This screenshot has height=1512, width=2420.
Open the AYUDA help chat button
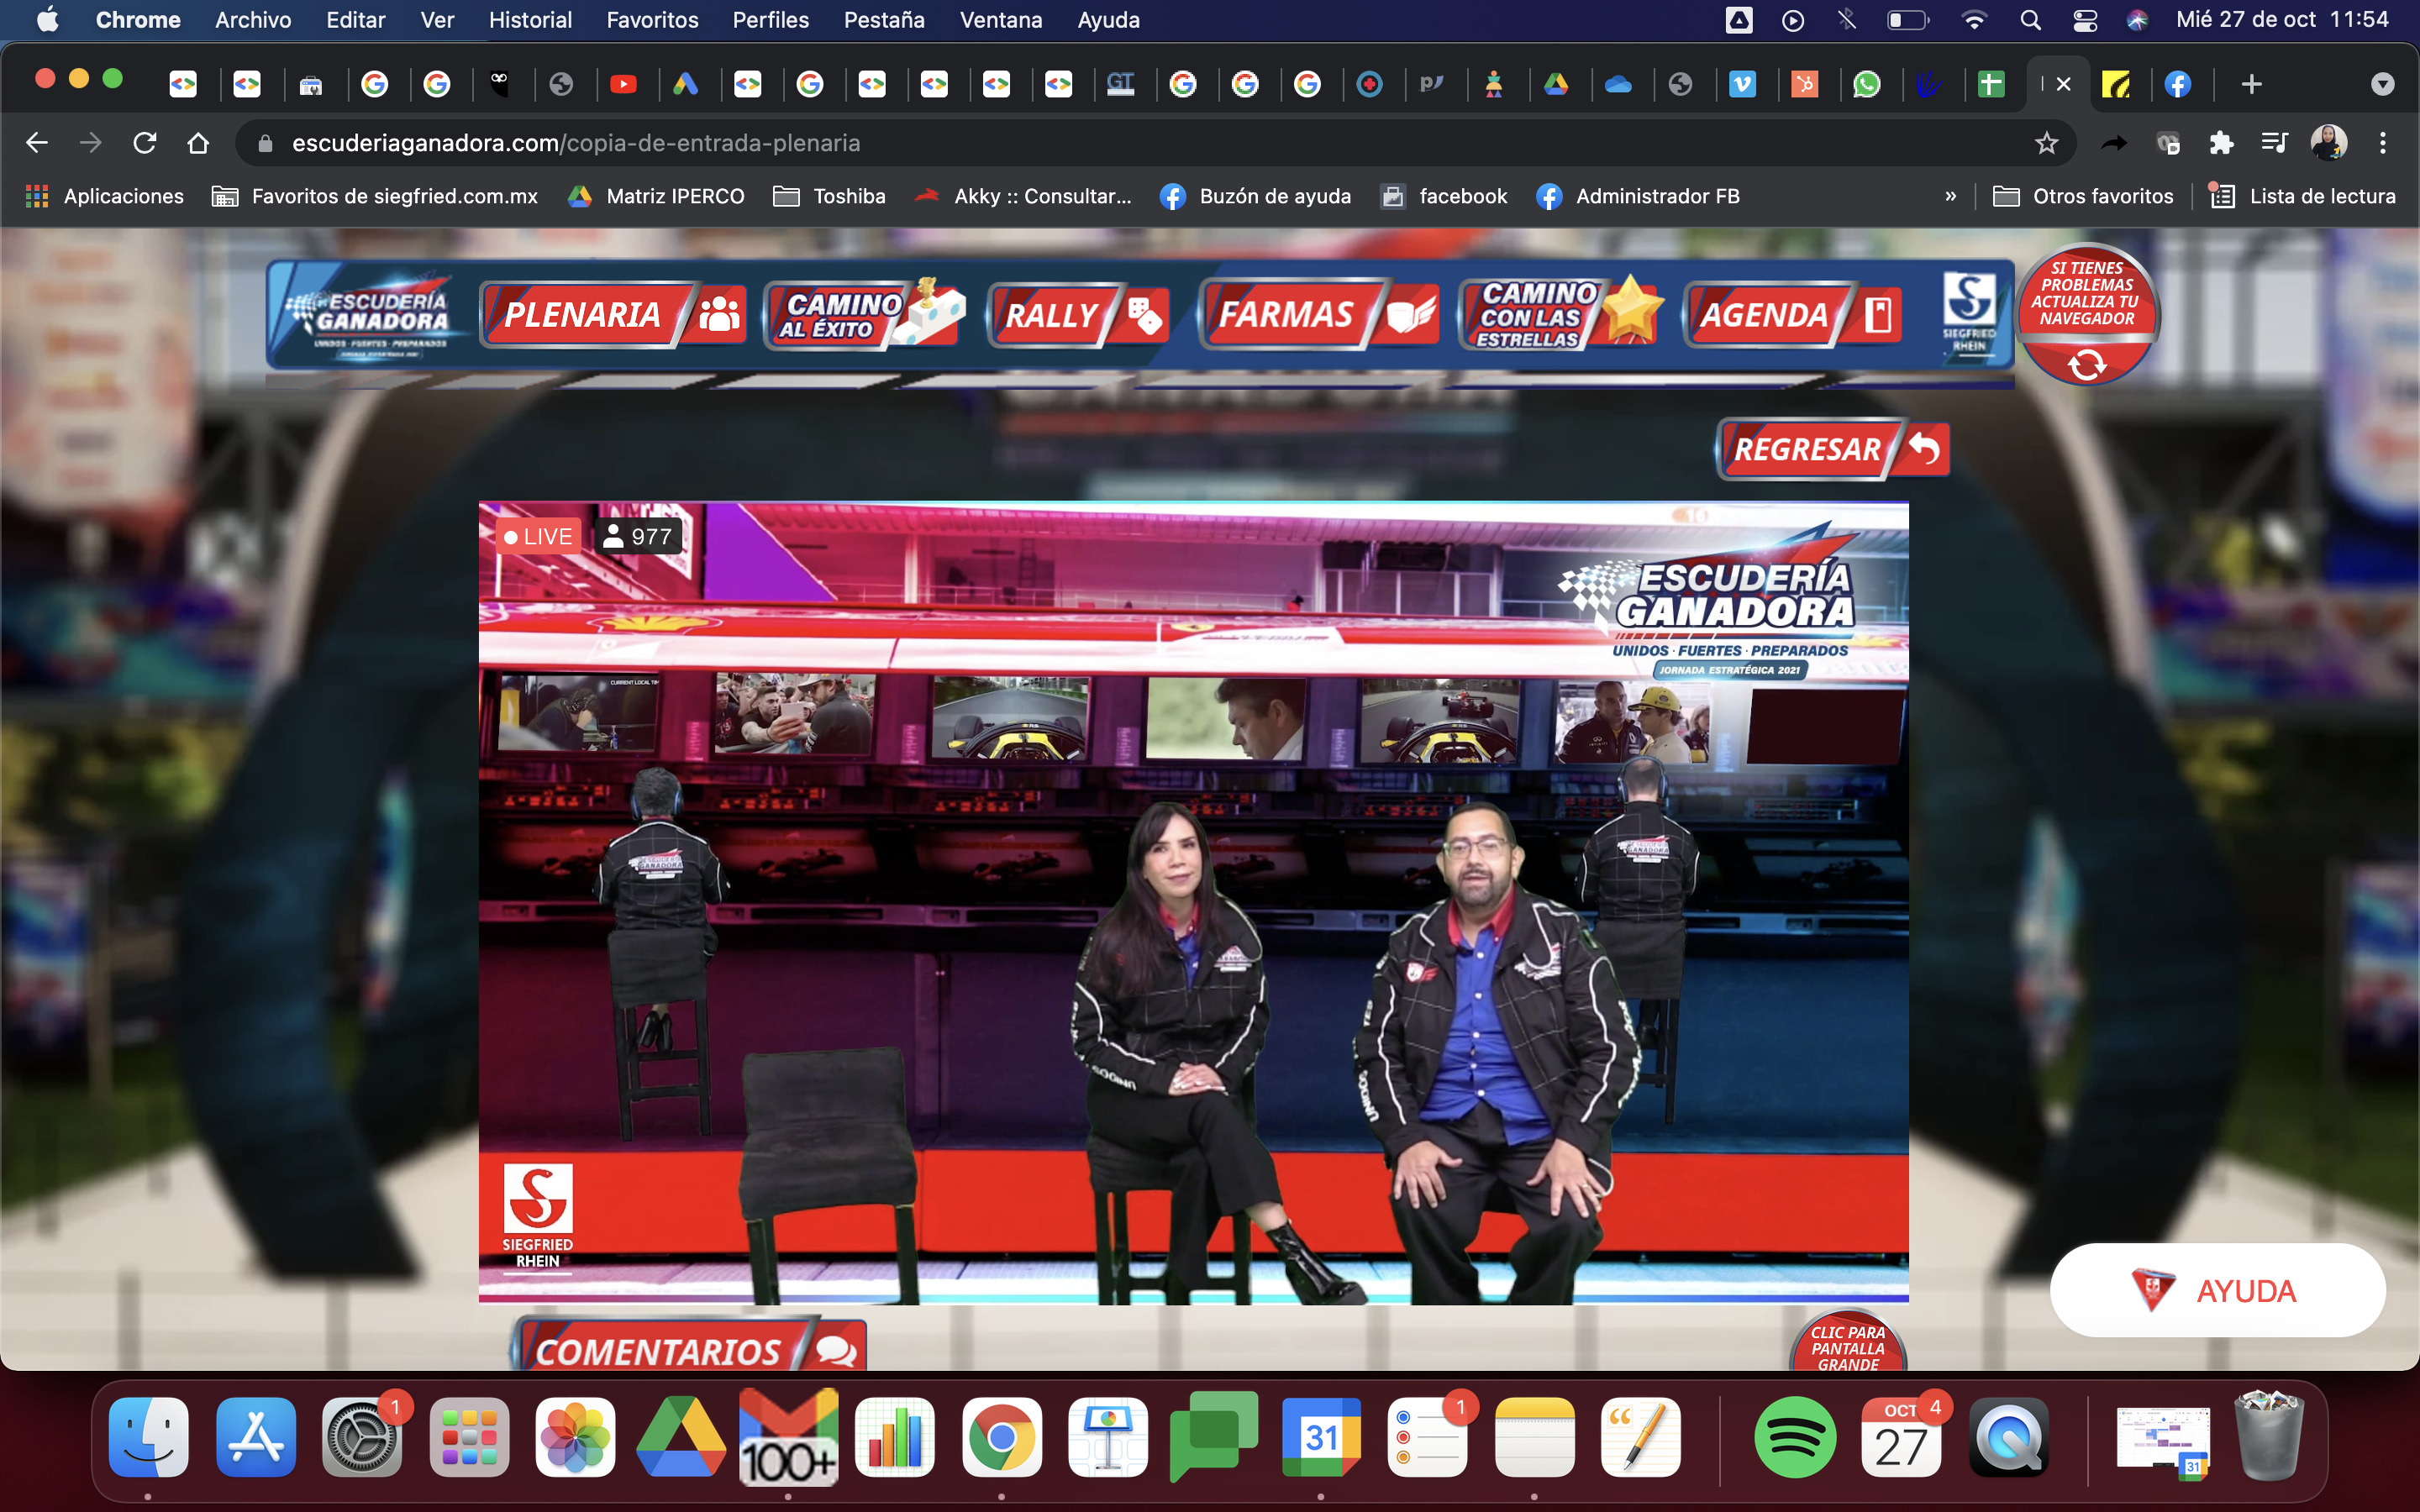pyautogui.click(x=2217, y=1290)
